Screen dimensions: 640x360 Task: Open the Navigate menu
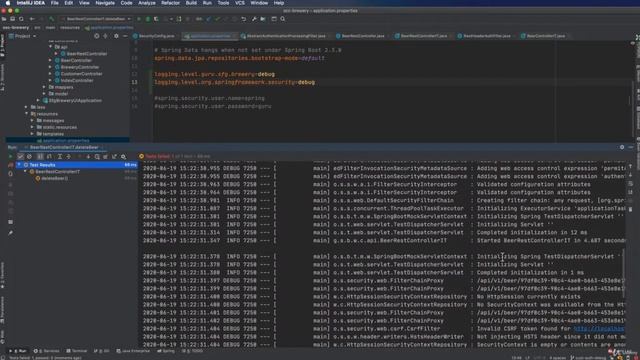coord(105,3)
